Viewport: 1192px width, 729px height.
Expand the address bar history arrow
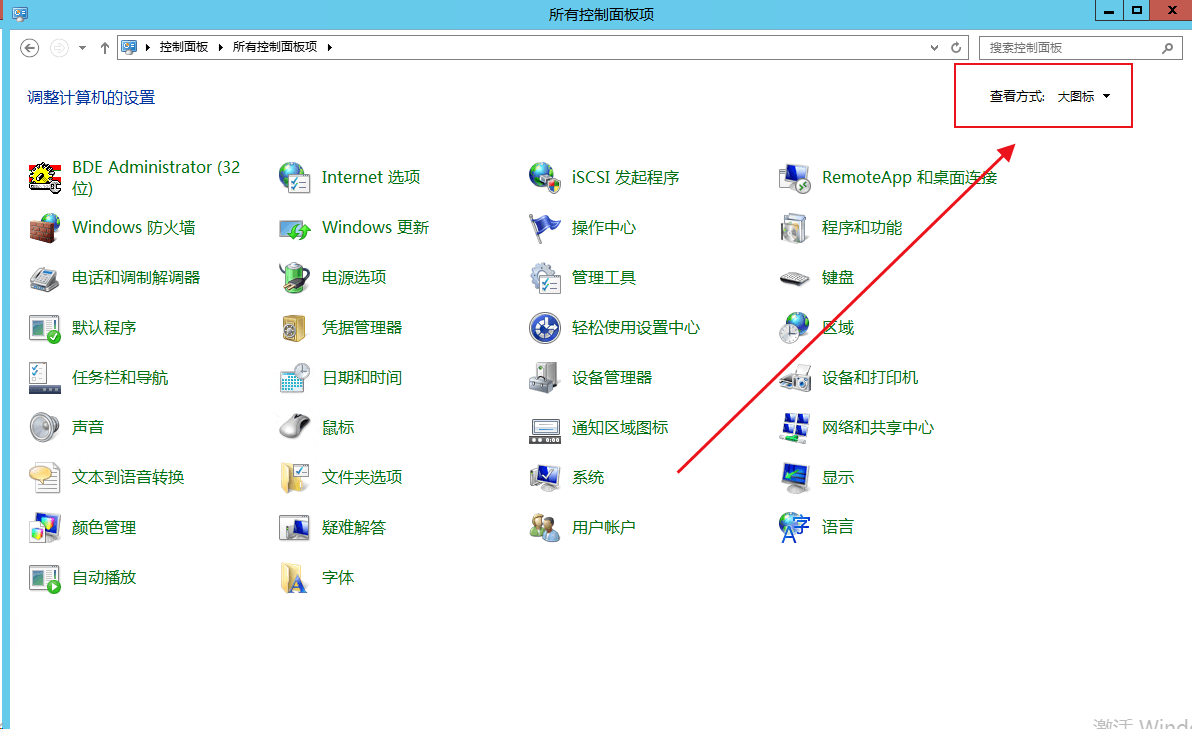click(x=934, y=47)
